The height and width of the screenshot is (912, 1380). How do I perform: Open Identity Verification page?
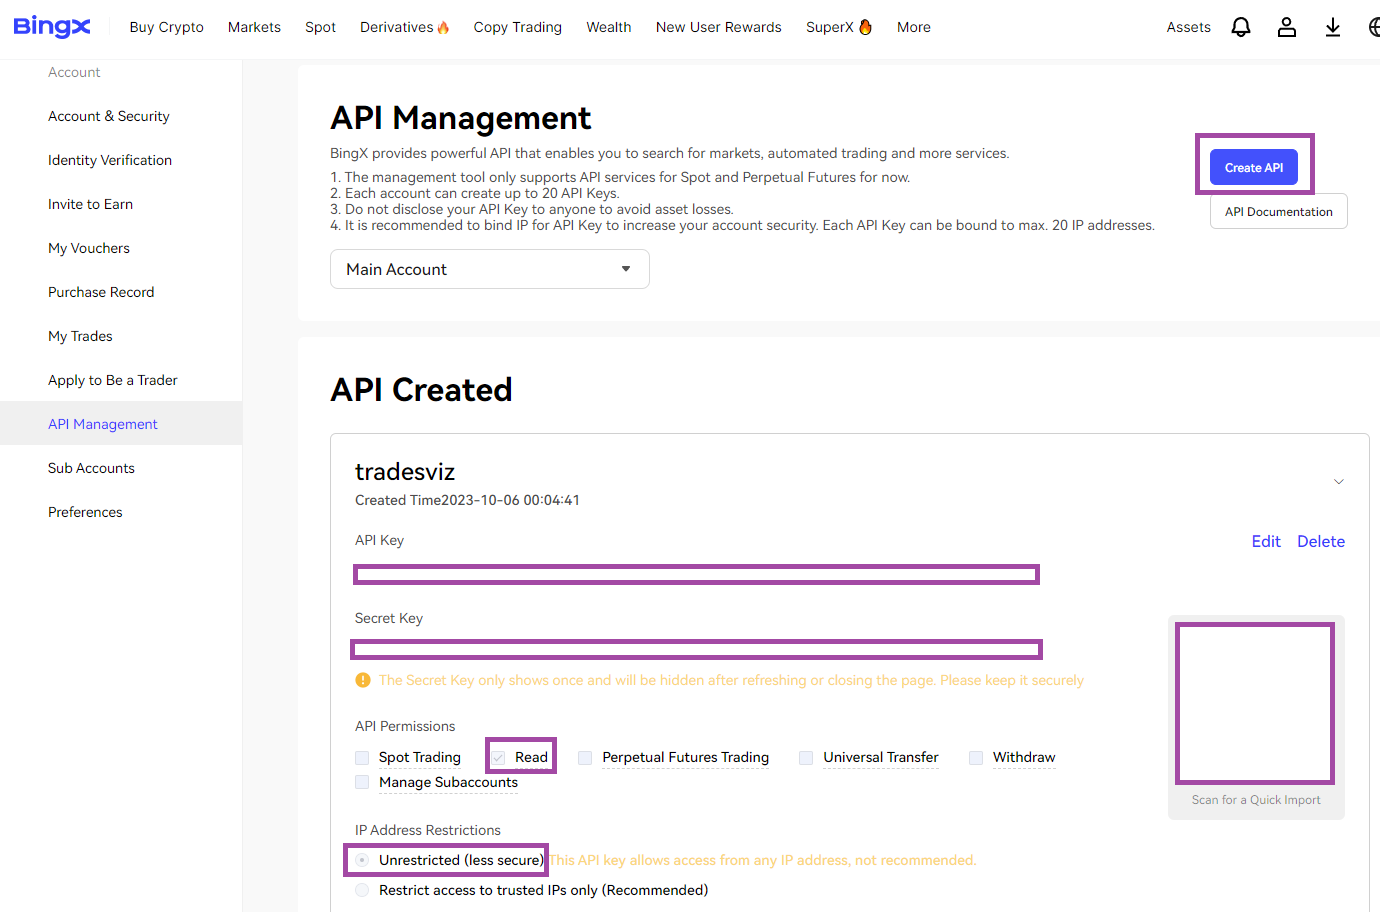coord(110,160)
